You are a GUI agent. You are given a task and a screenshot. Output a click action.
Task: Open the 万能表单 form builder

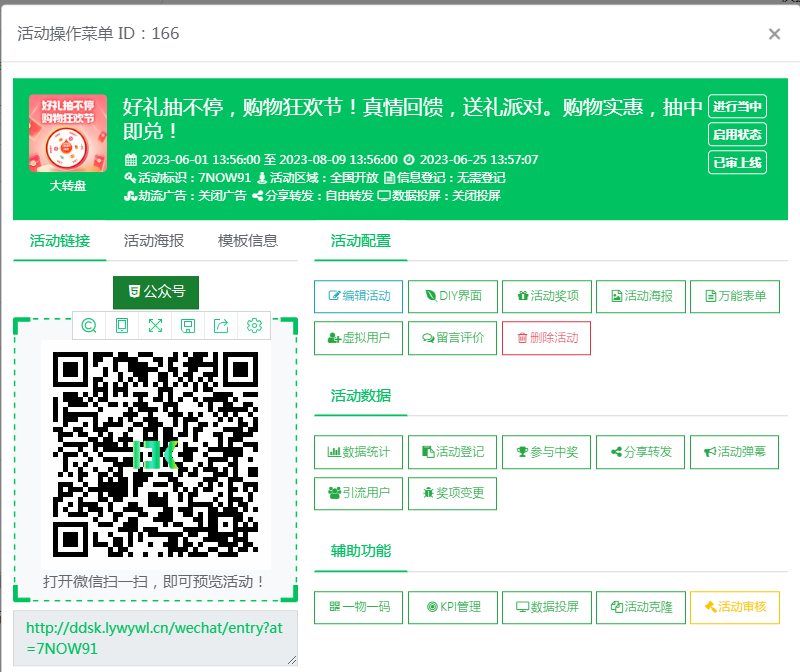[x=735, y=296]
